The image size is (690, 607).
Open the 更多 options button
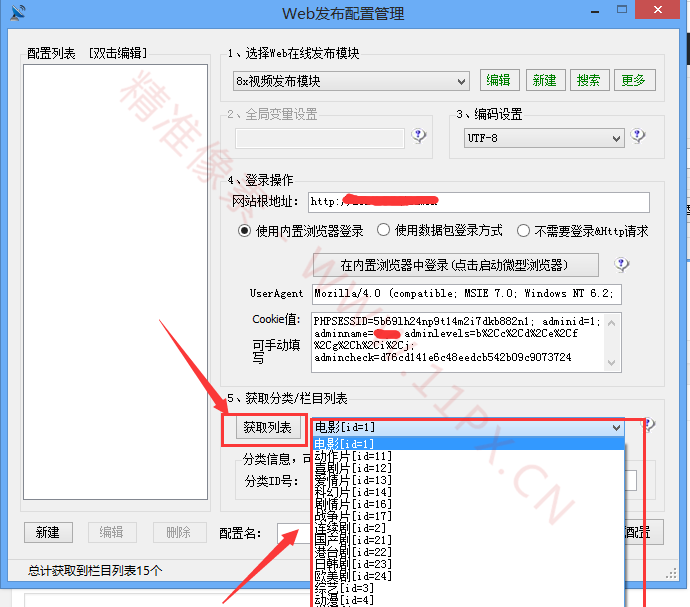[x=633, y=81]
